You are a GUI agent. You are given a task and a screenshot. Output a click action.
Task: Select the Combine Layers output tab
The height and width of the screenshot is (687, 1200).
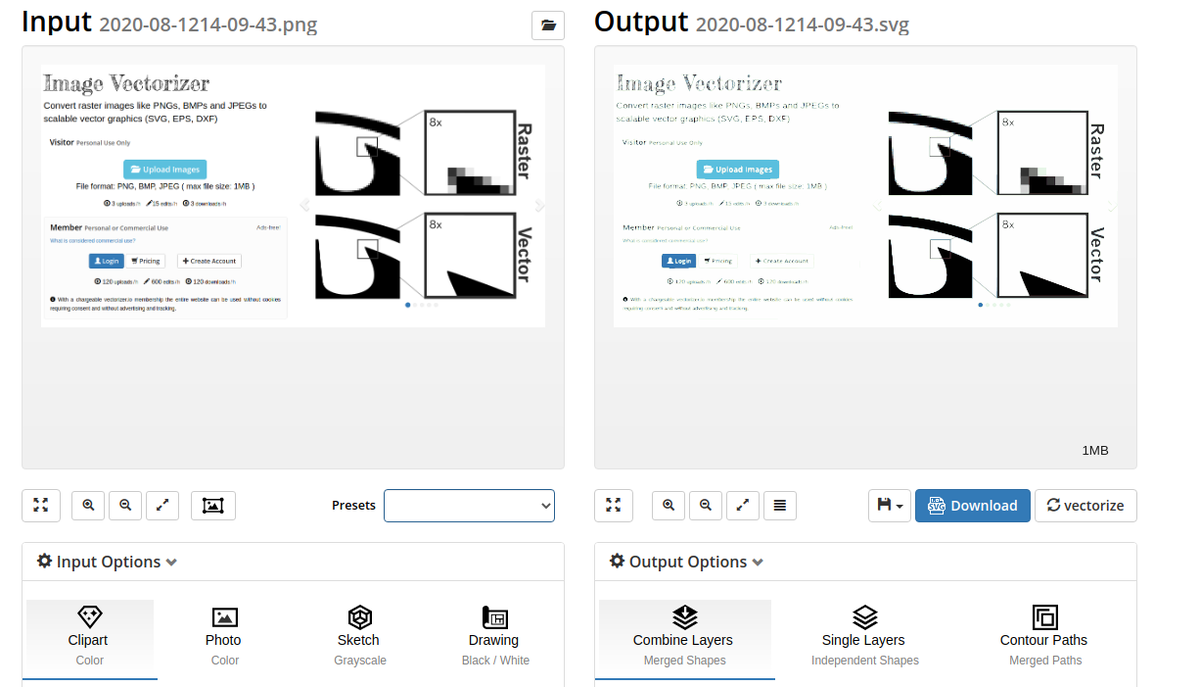[x=685, y=639]
